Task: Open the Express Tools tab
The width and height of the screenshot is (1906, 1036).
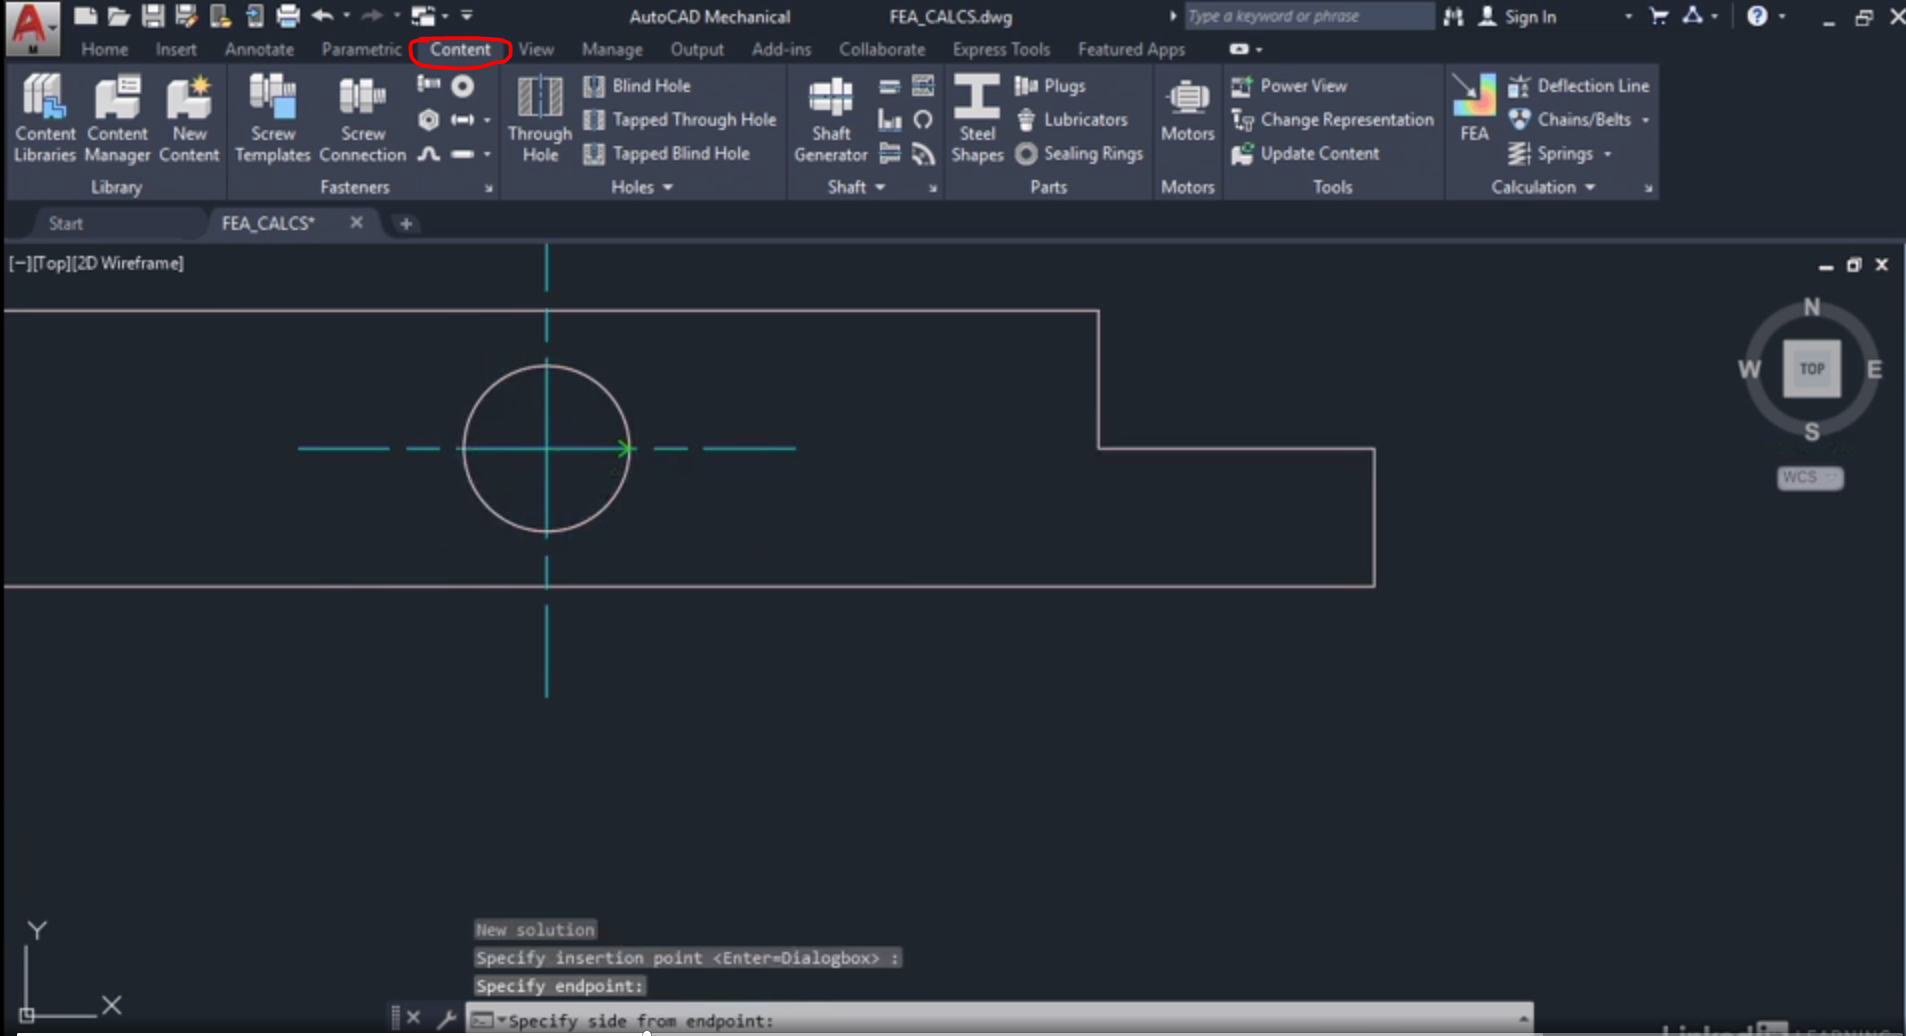Action: pyautogui.click(x=1001, y=49)
